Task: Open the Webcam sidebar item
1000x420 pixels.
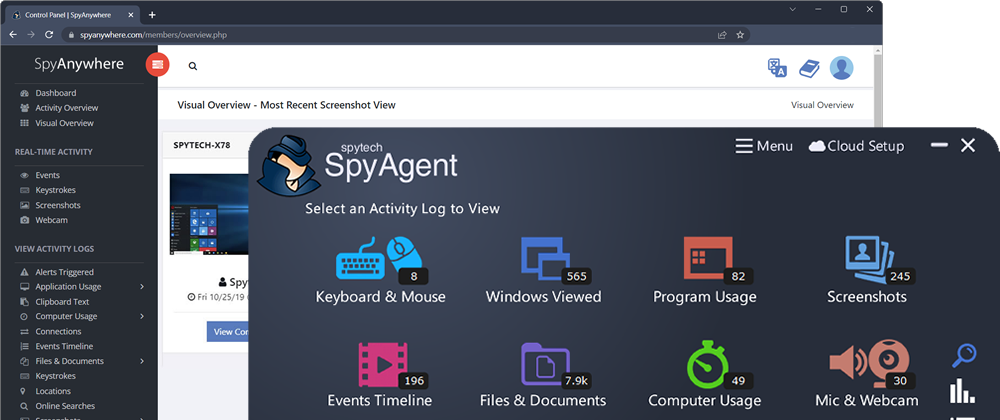Action: tap(51, 220)
